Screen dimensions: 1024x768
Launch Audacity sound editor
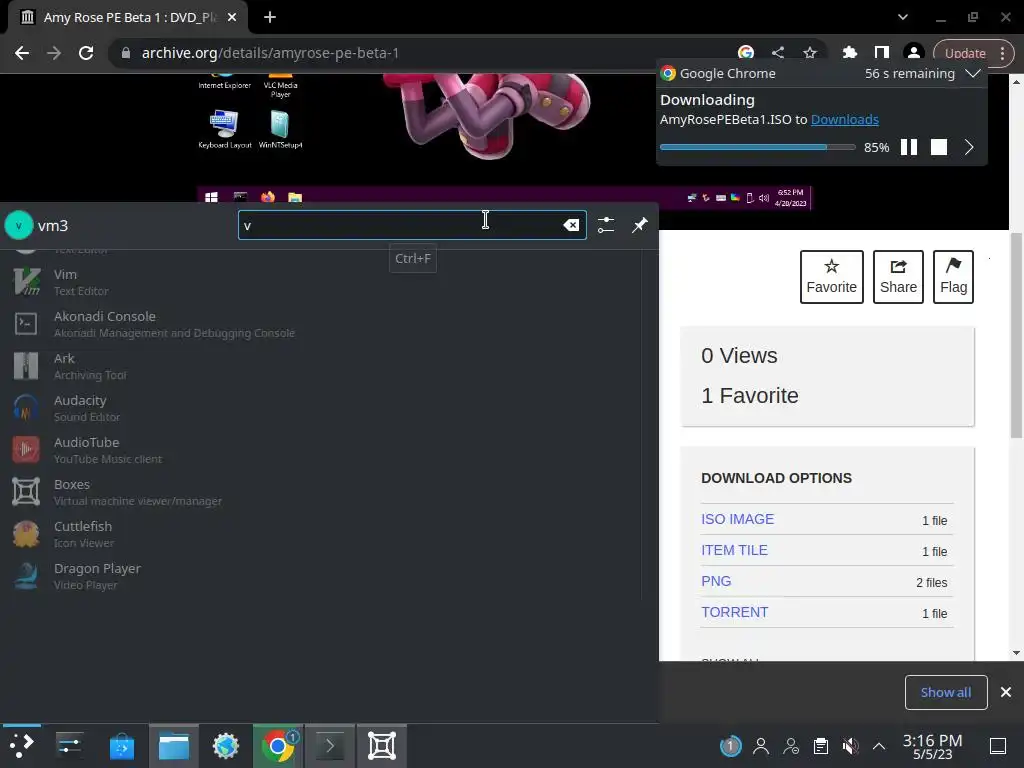[320, 408]
